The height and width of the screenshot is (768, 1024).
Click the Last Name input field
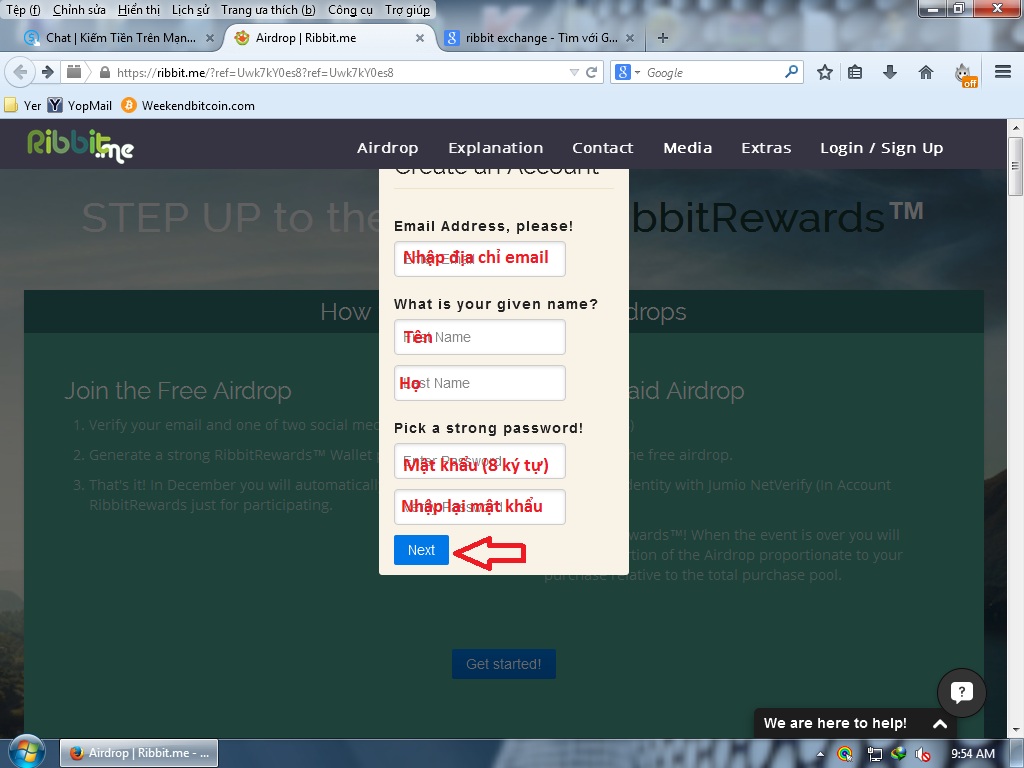(x=479, y=383)
